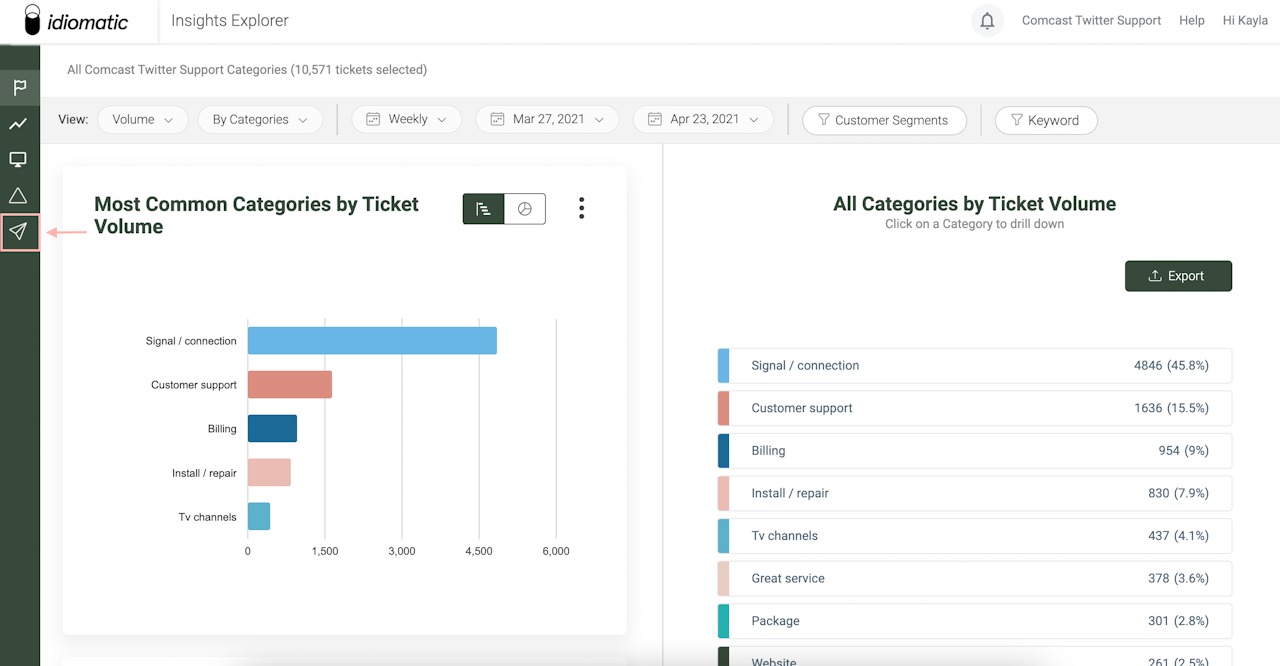Open the three-dot chart options menu

coord(581,208)
